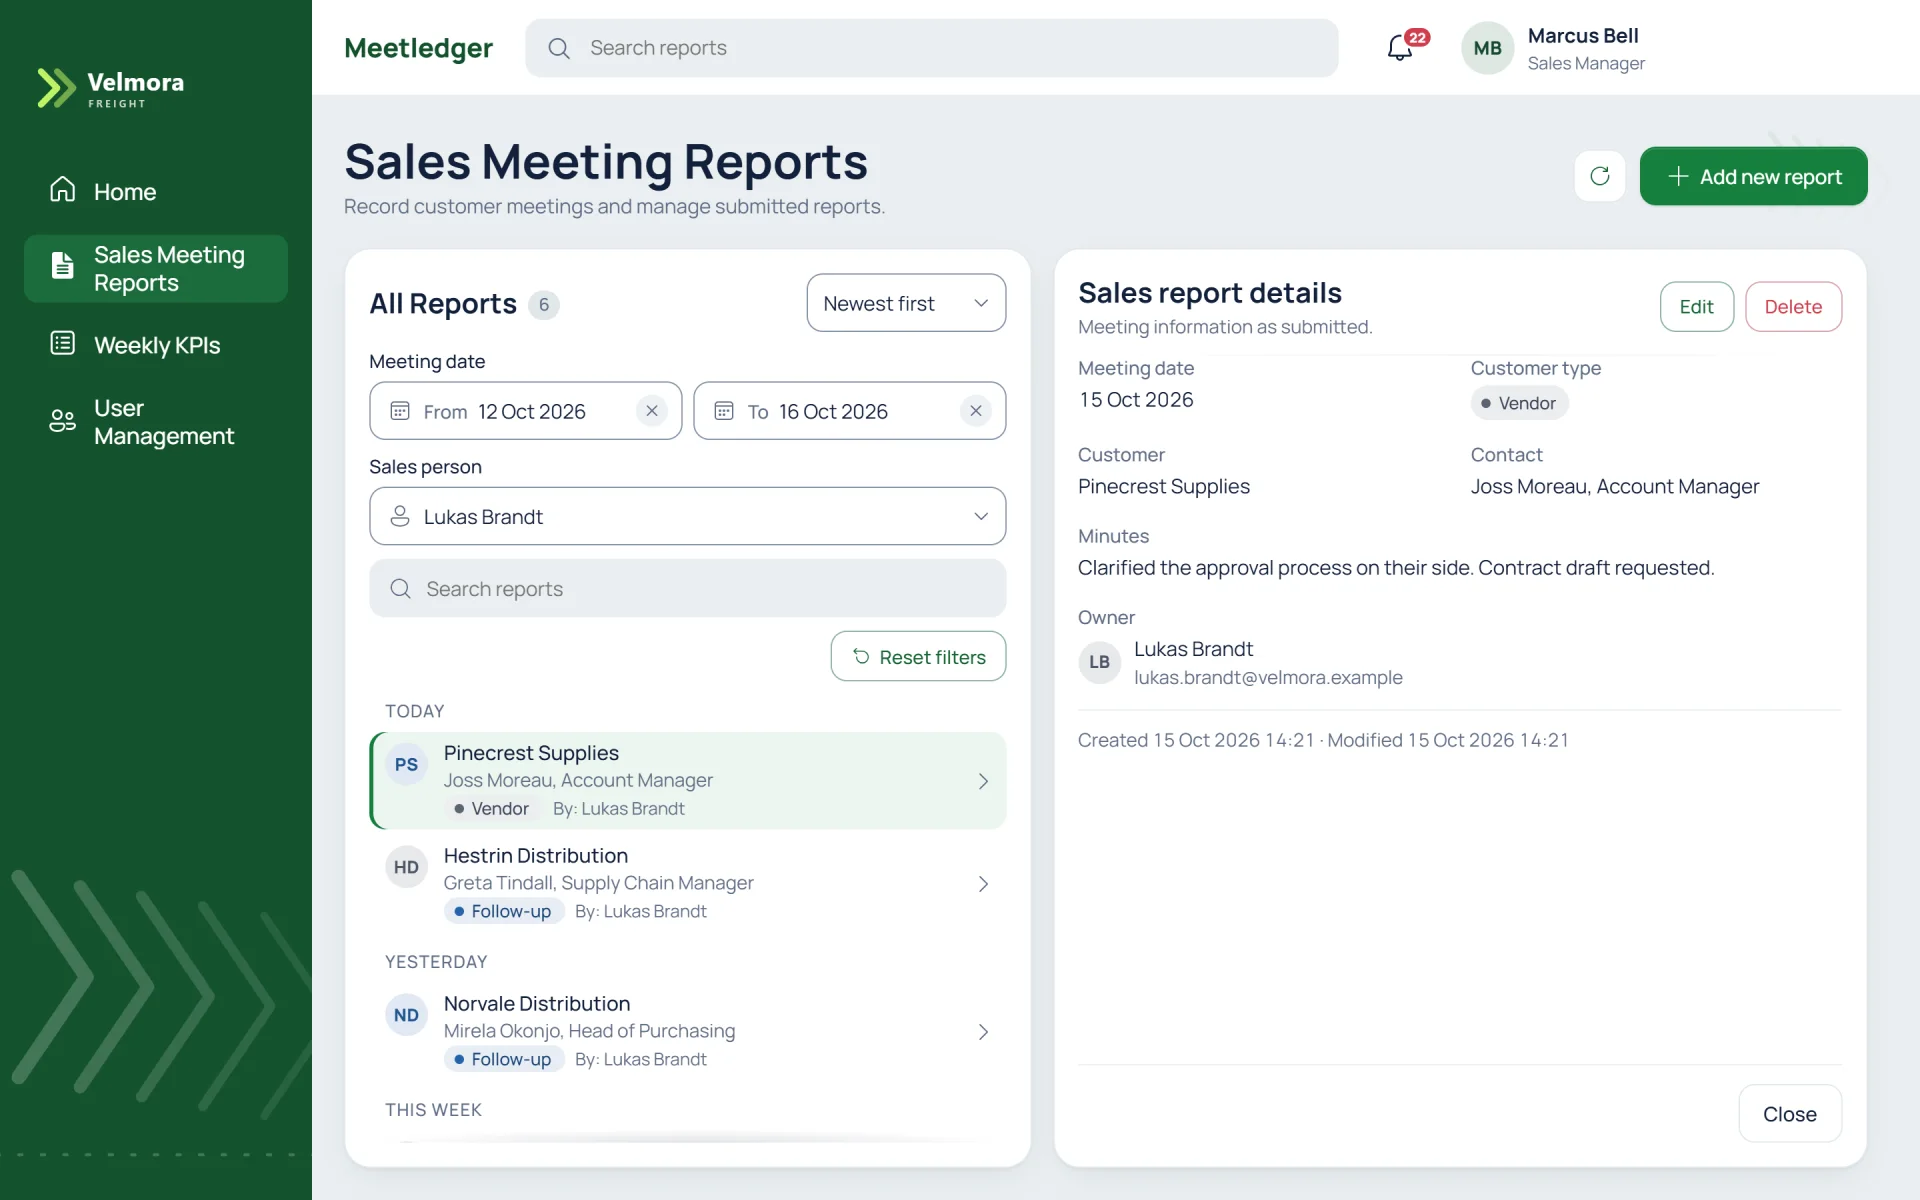Close the report details panel

[1789, 1114]
